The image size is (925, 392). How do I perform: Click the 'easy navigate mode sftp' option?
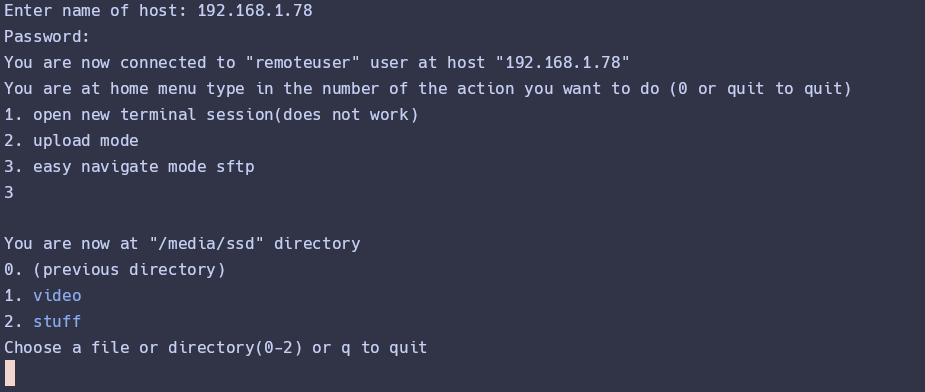pos(143,166)
